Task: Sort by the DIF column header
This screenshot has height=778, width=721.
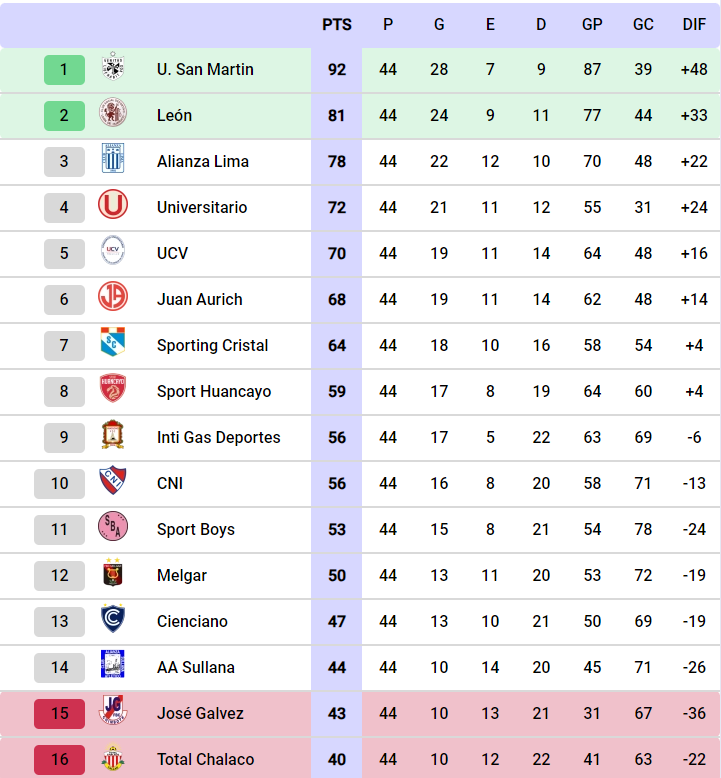Action: pos(694,24)
